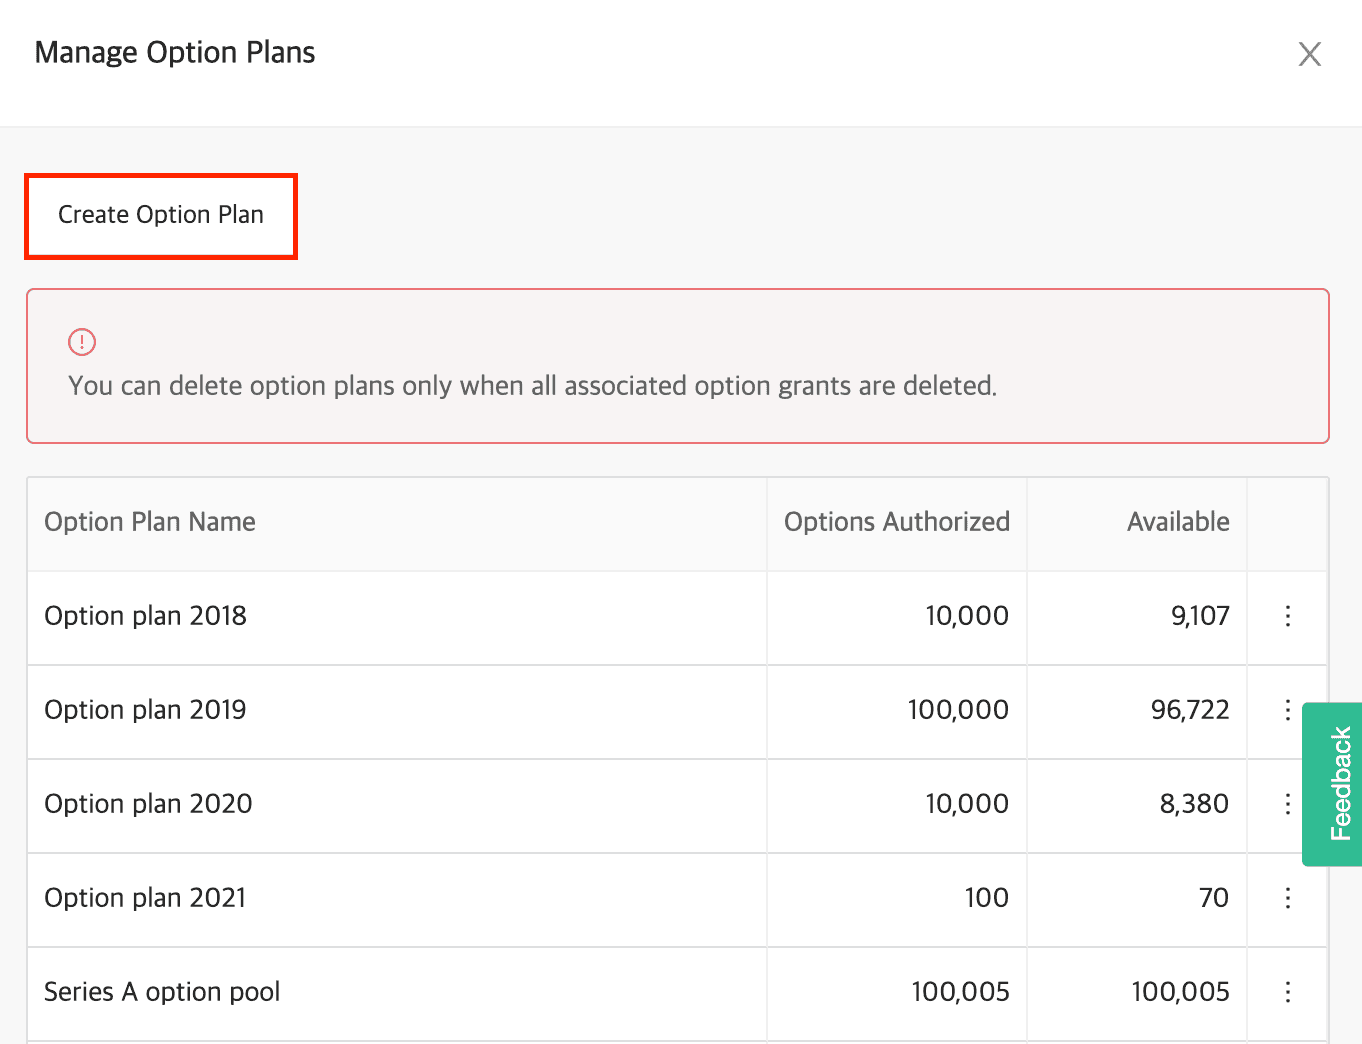The width and height of the screenshot is (1362, 1044).
Task: Click the X to dismiss Manage Option Plans
Action: [1310, 54]
